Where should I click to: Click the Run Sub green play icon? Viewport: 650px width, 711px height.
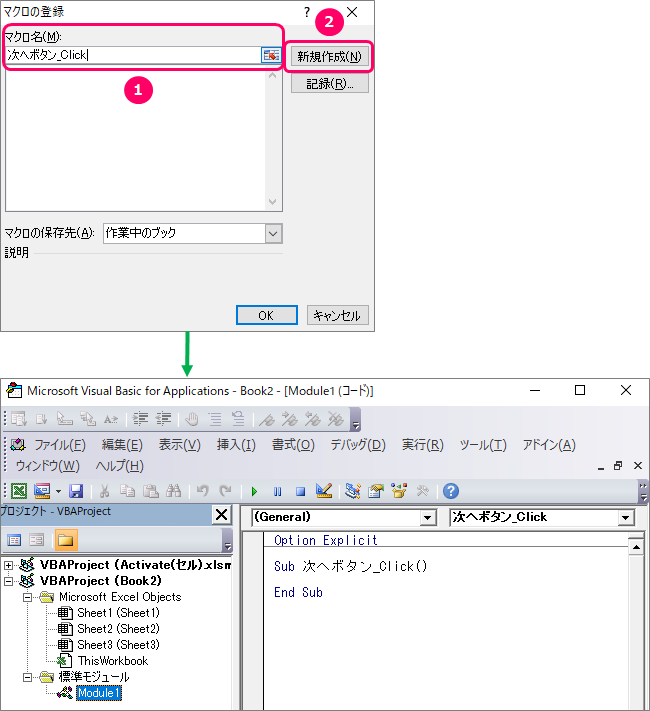pos(254,491)
